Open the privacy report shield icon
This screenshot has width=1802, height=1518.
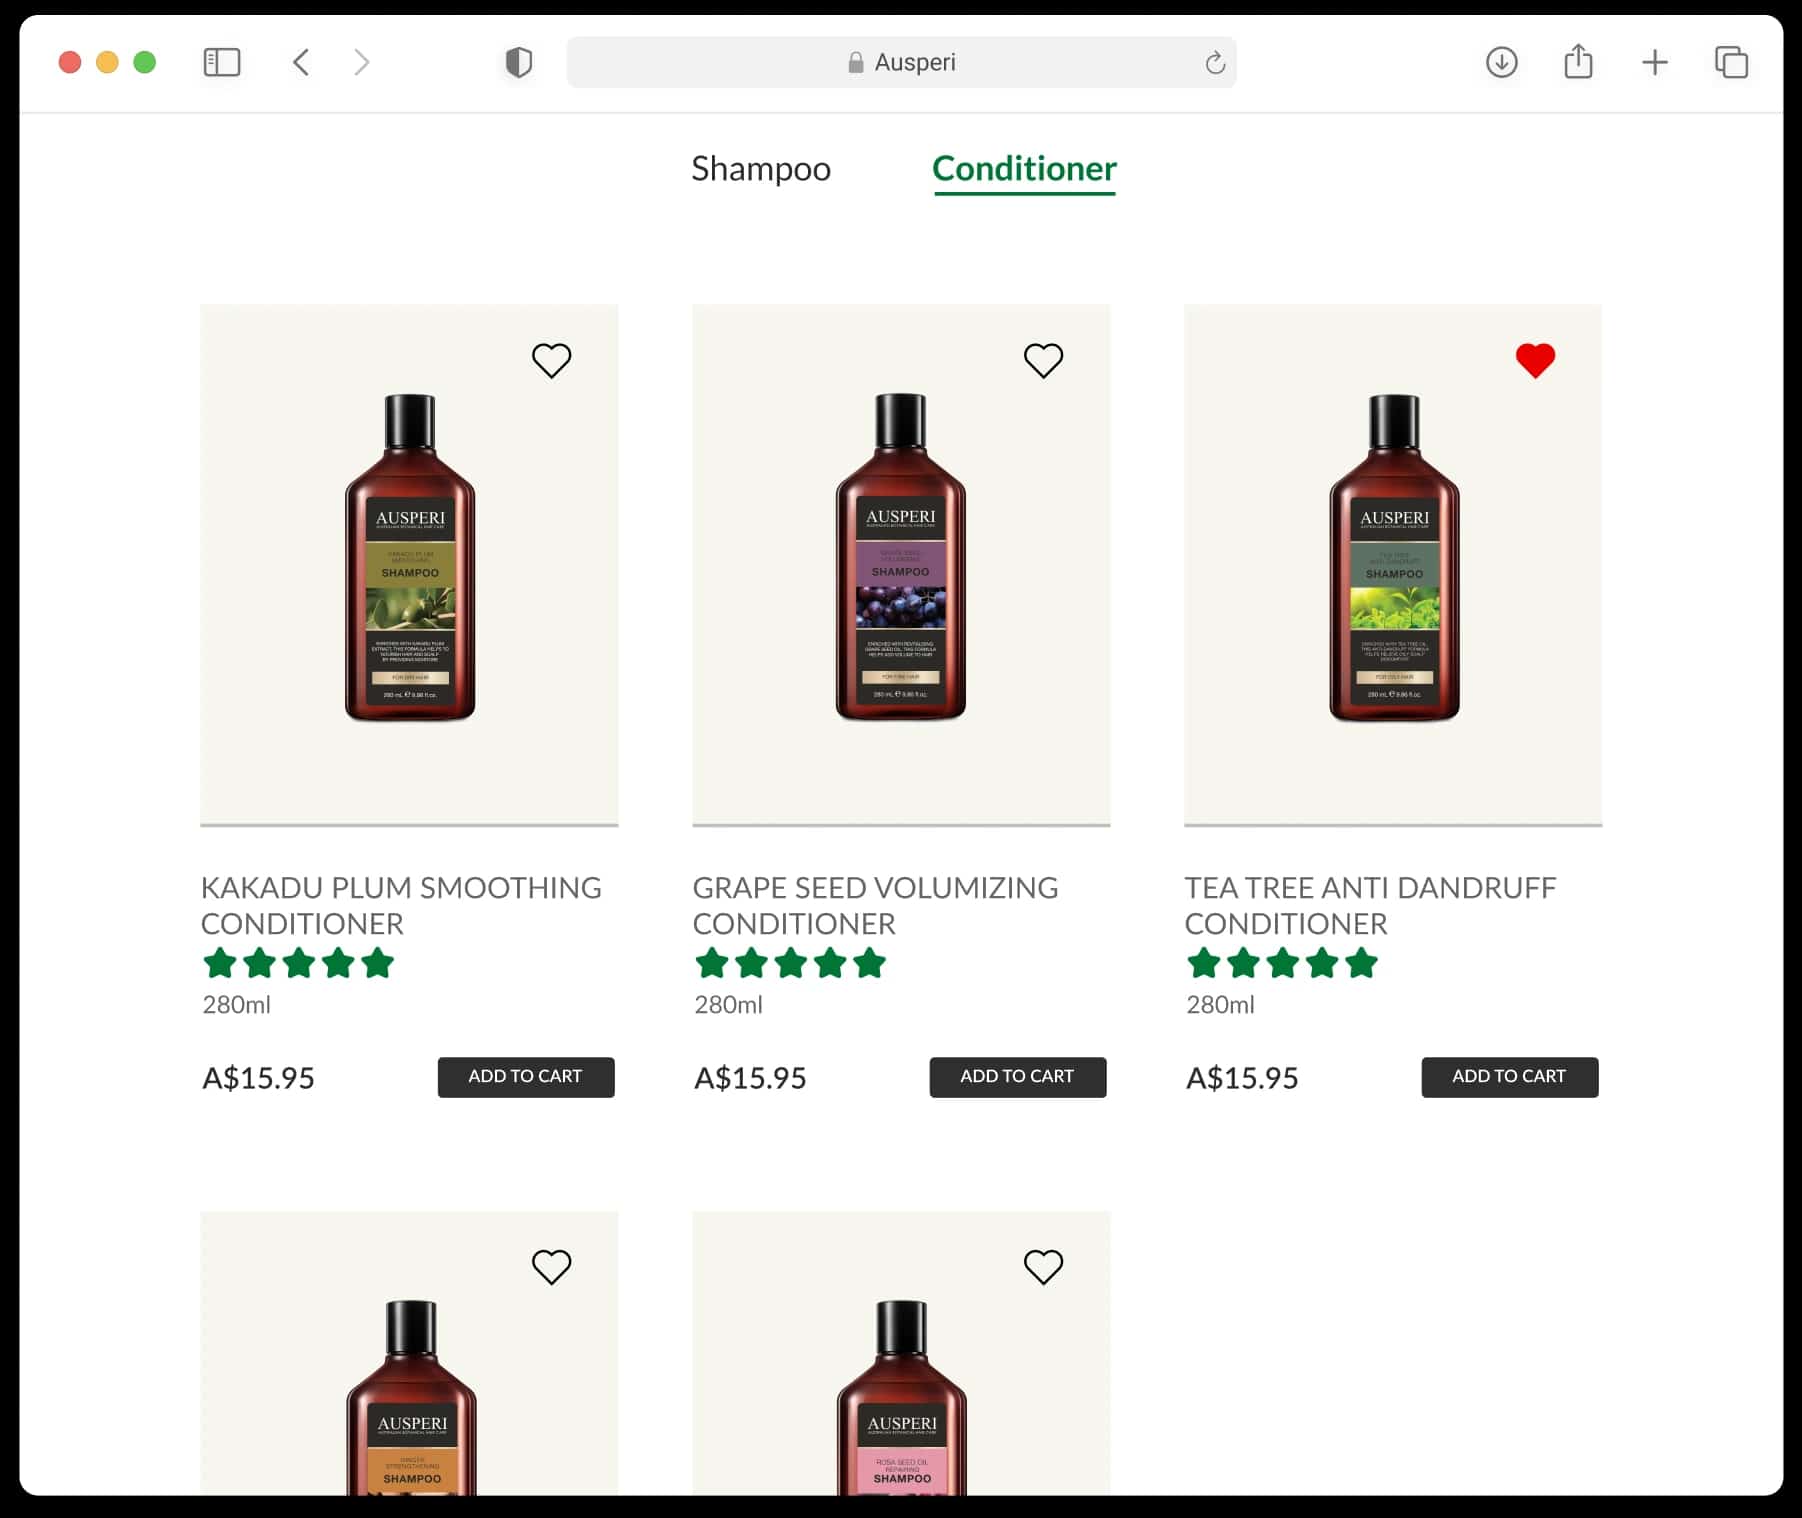(x=519, y=62)
